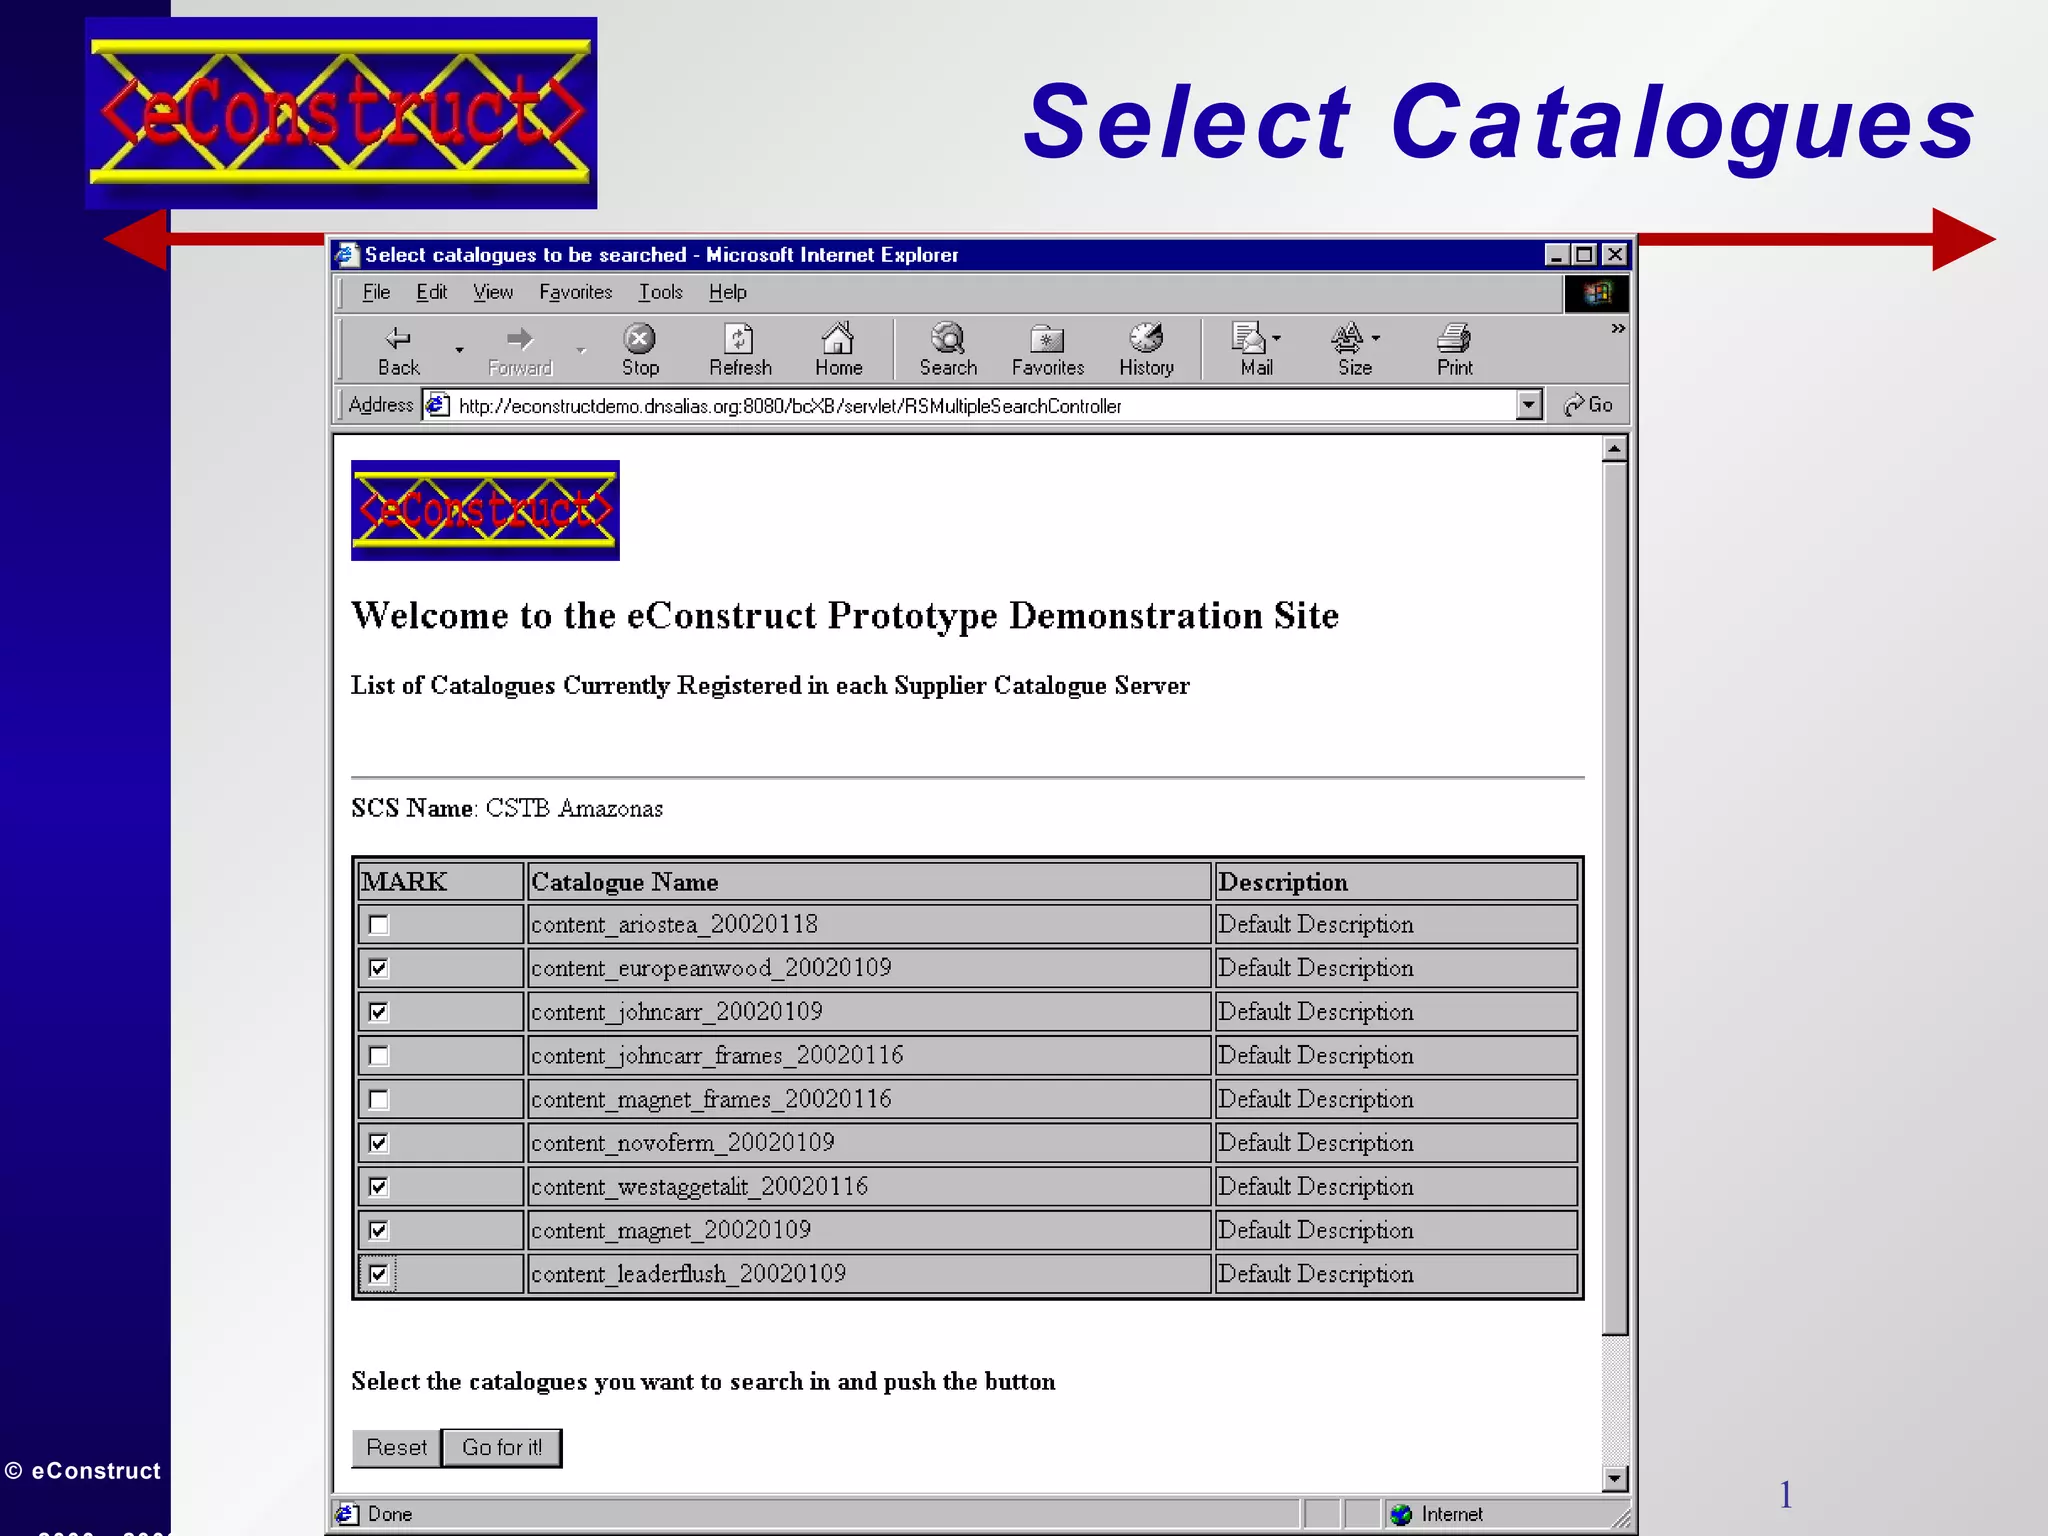
Task: Go back using the Back arrow
Action: click(x=398, y=350)
